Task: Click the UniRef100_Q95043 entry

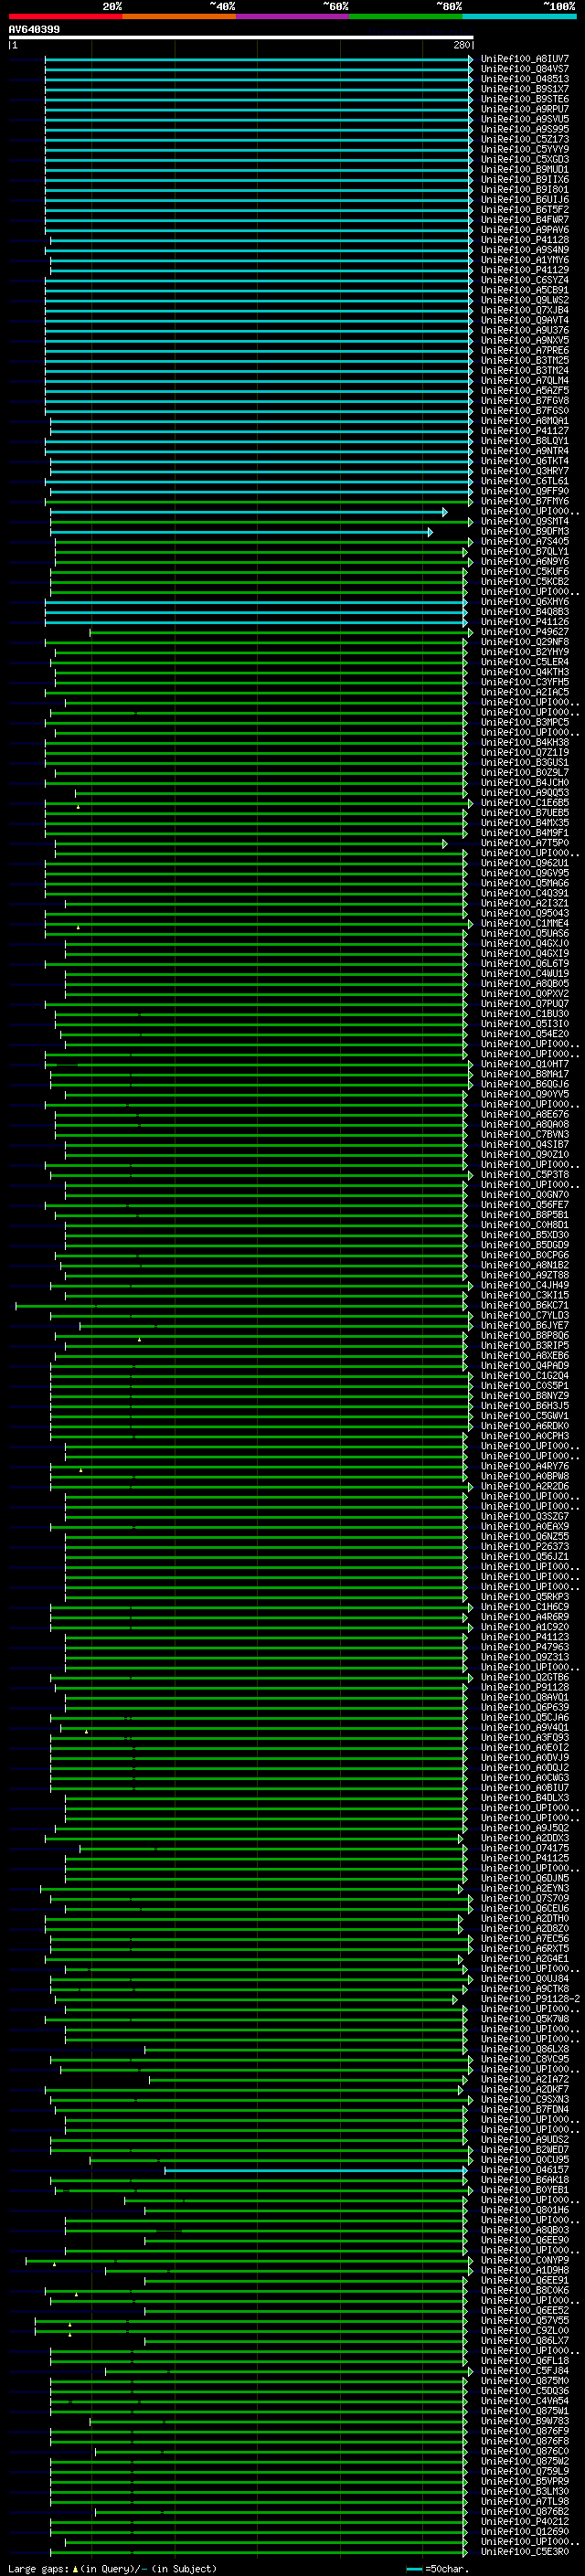Action: 525,913
